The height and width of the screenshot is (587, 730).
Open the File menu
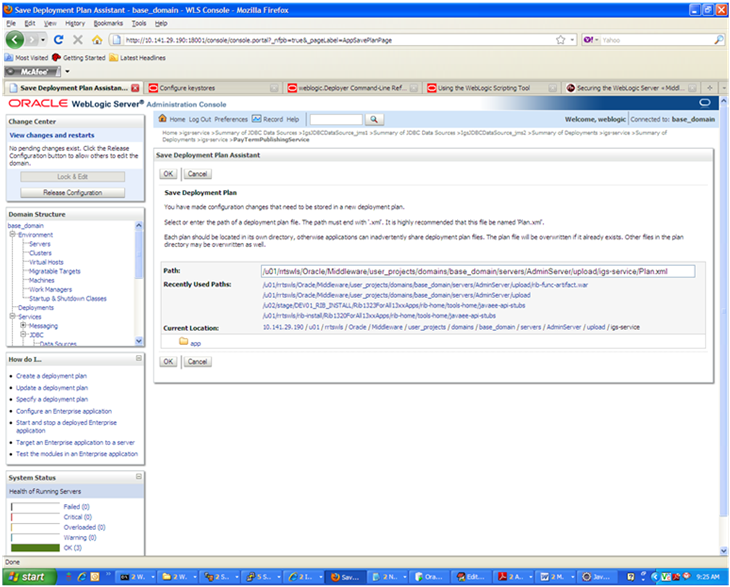click(11, 23)
